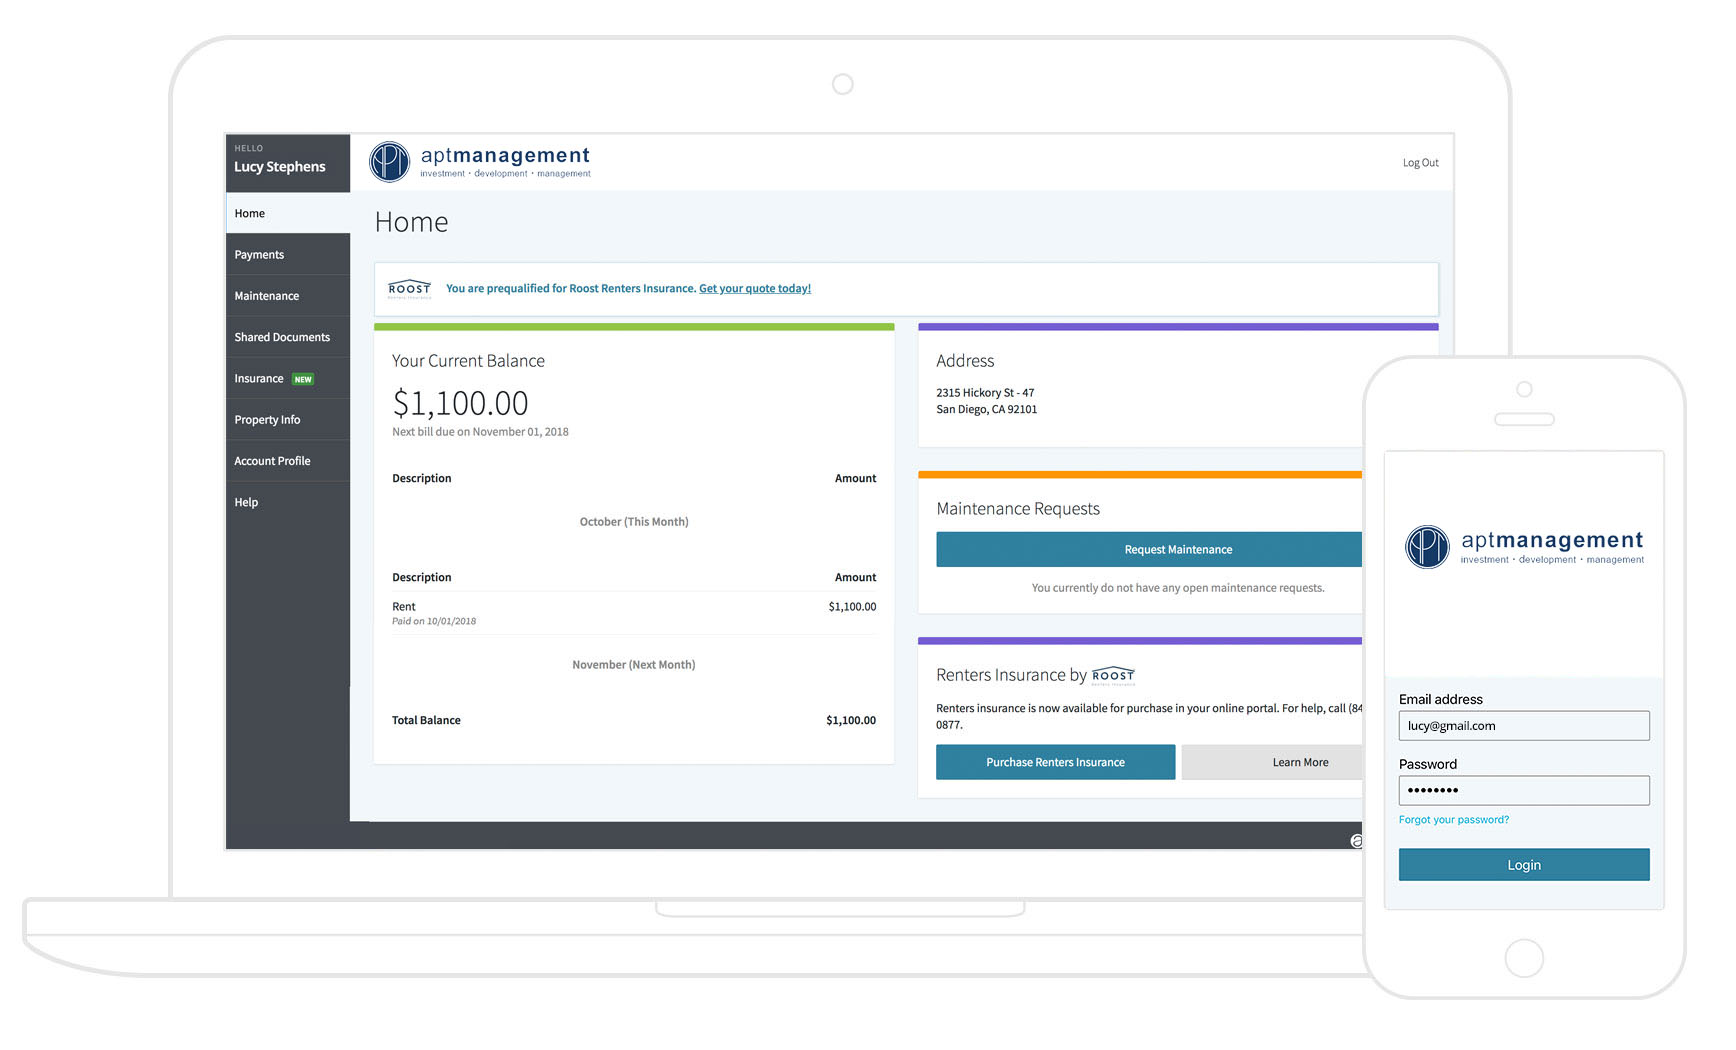Click the Roost logo in the prequalified banner
This screenshot has width=1736, height=1050.
tap(409, 289)
